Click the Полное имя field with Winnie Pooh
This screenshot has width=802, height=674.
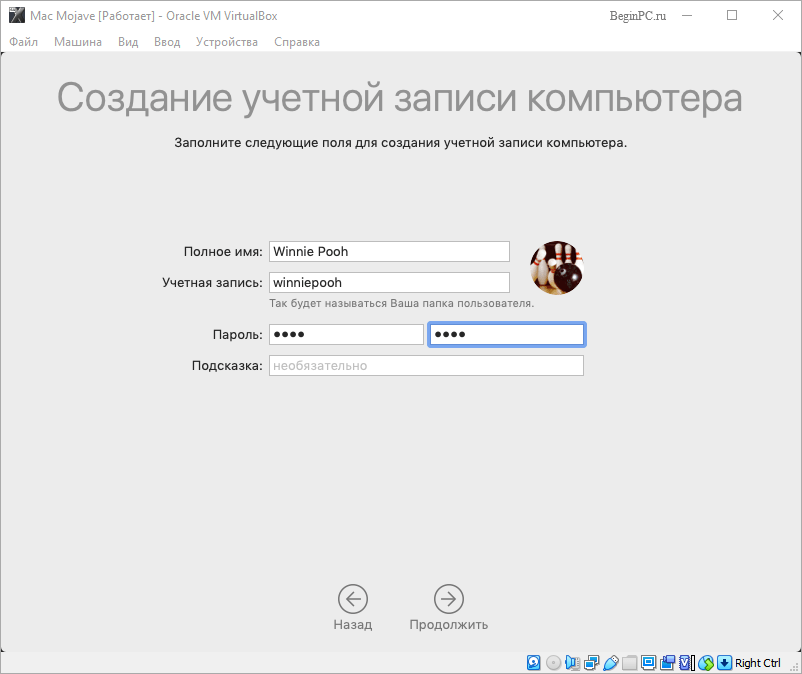[x=389, y=252]
